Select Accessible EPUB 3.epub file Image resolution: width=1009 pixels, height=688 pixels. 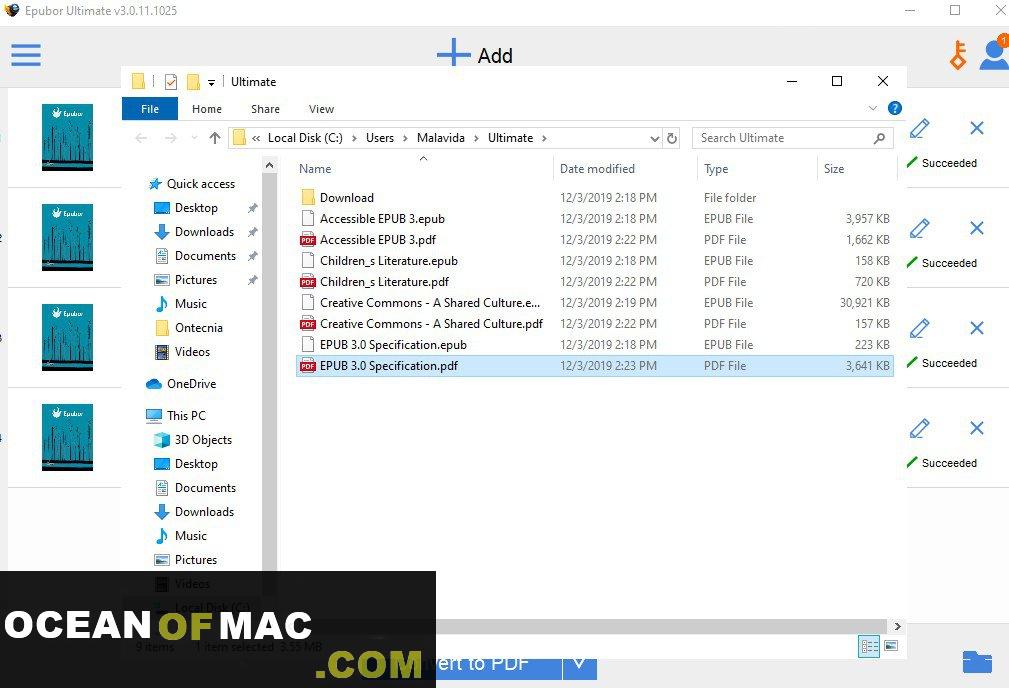pyautogui.click(x=595, y=219)
